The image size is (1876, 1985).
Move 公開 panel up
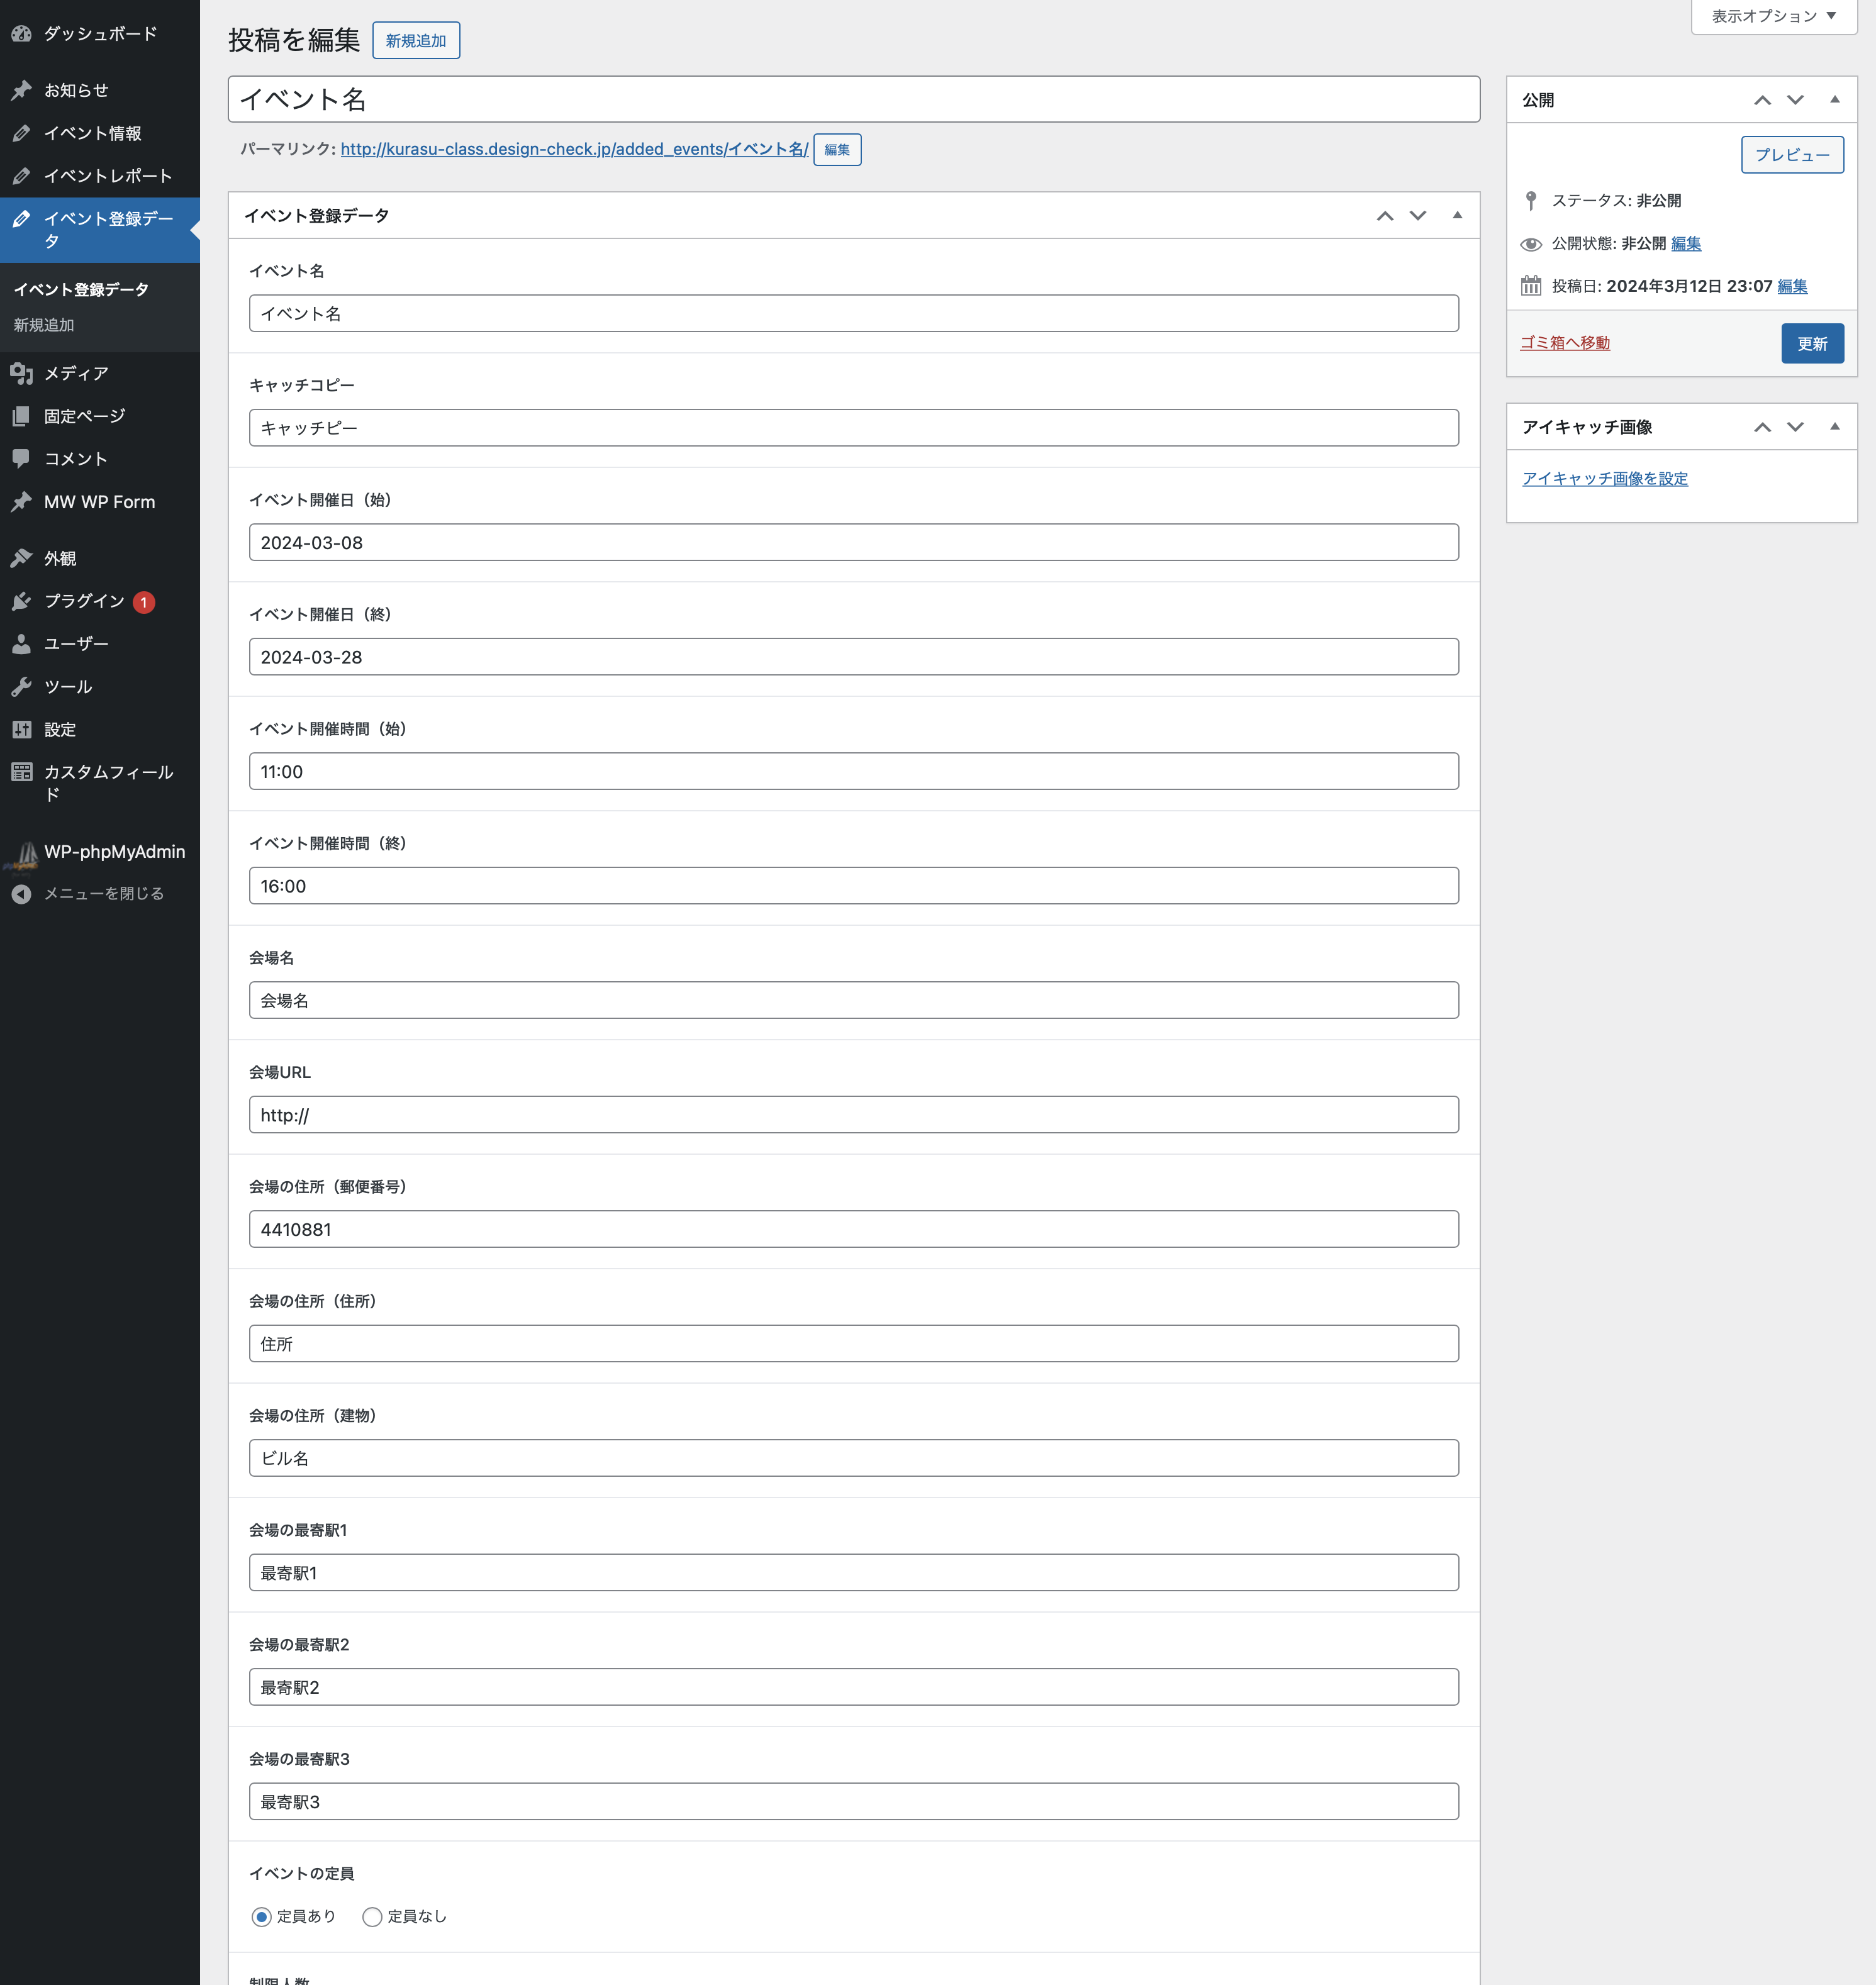(x=1763, y=100)
